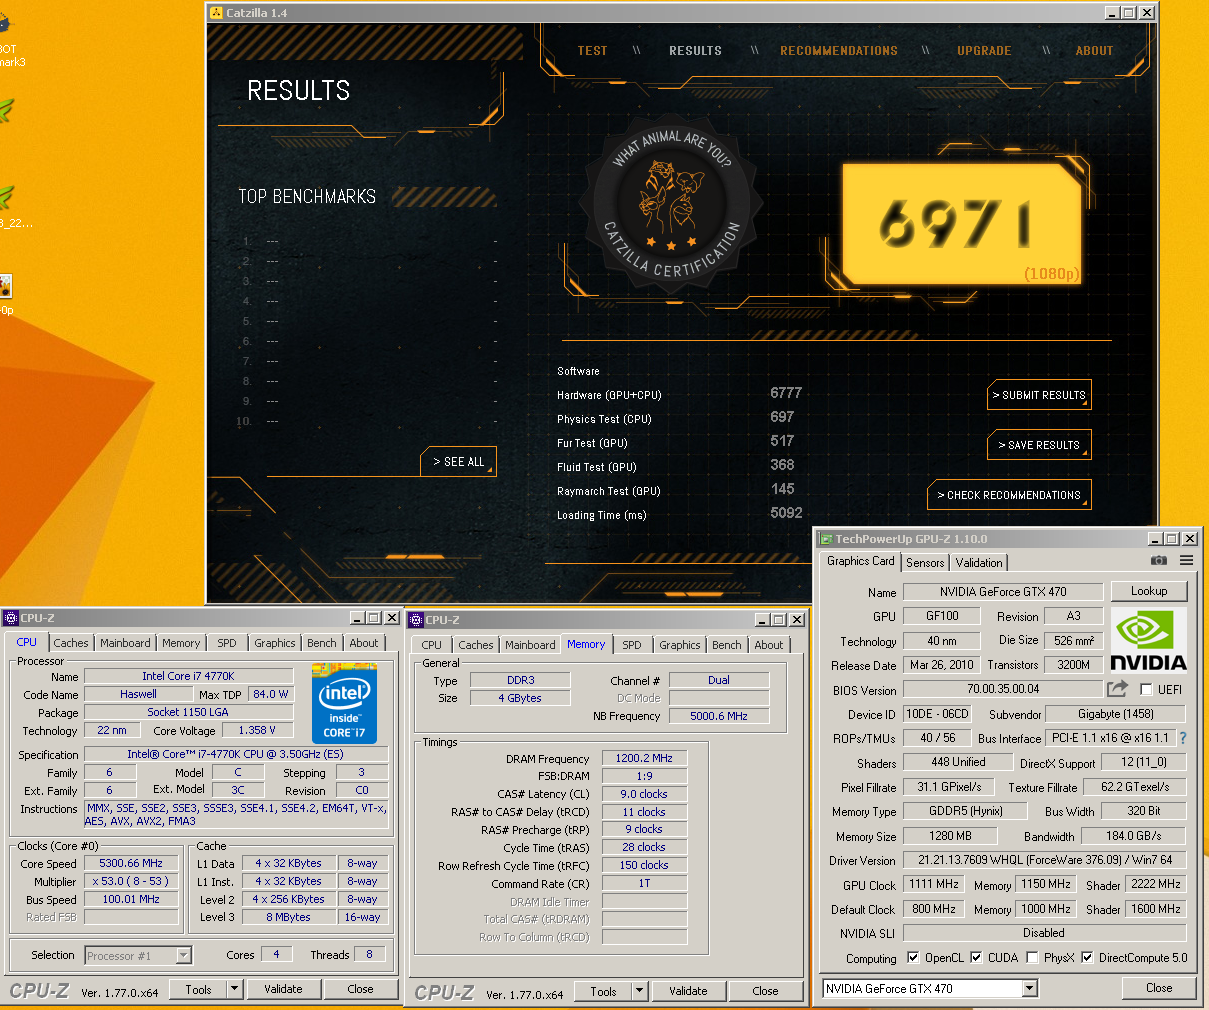Expand the Tools arrow in the Memory tab window
This screenshot has width=1209, height=1010.
click(640, 991)
